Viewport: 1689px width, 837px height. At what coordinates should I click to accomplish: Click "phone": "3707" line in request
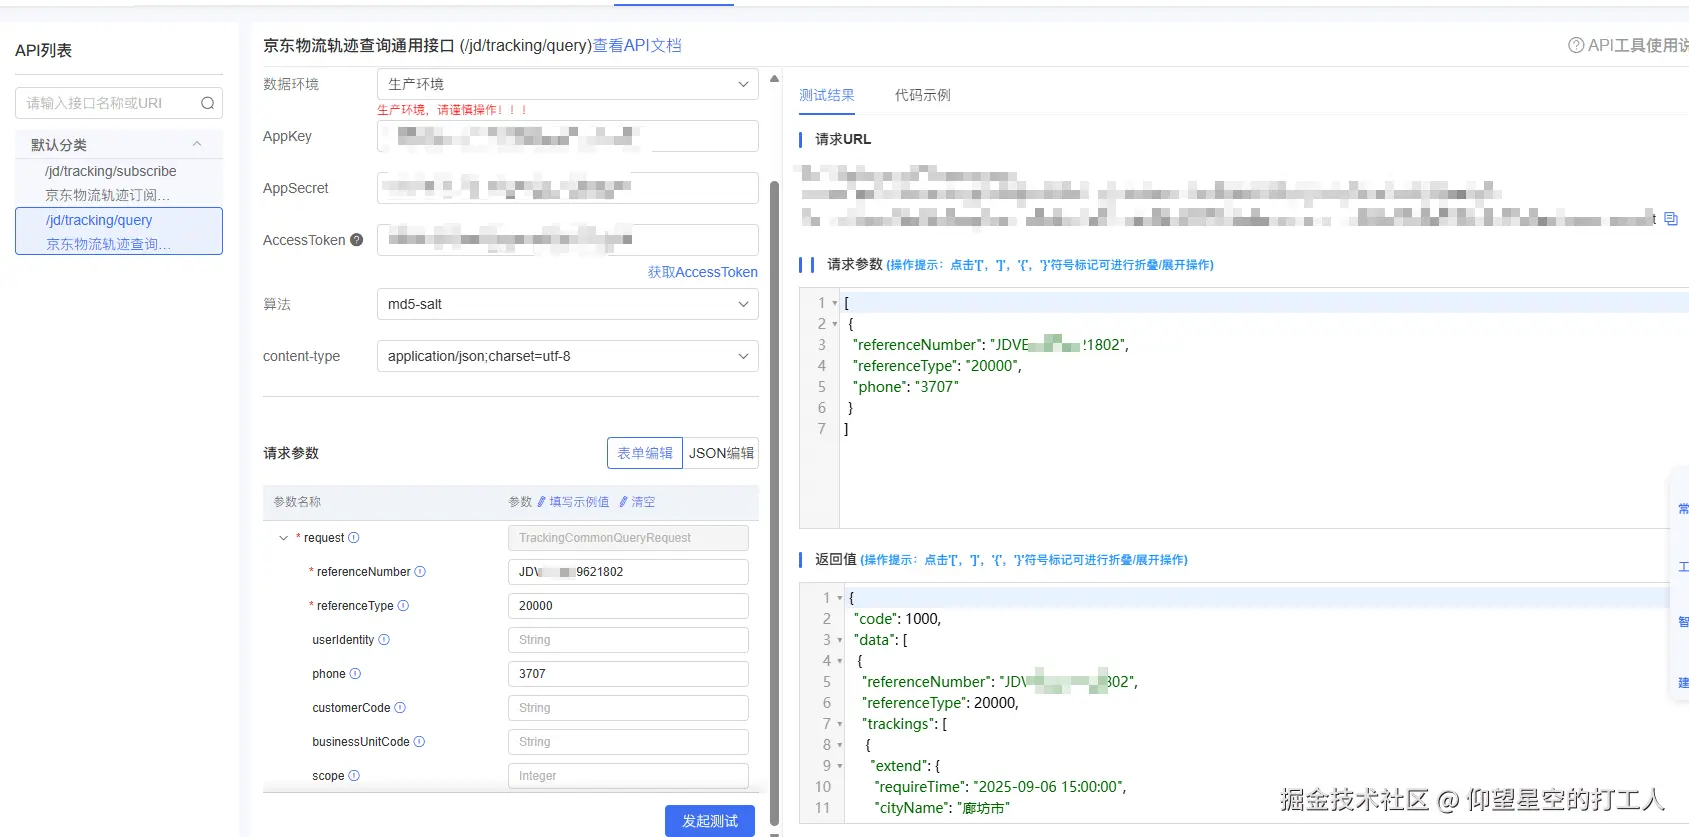click(905, 387)
